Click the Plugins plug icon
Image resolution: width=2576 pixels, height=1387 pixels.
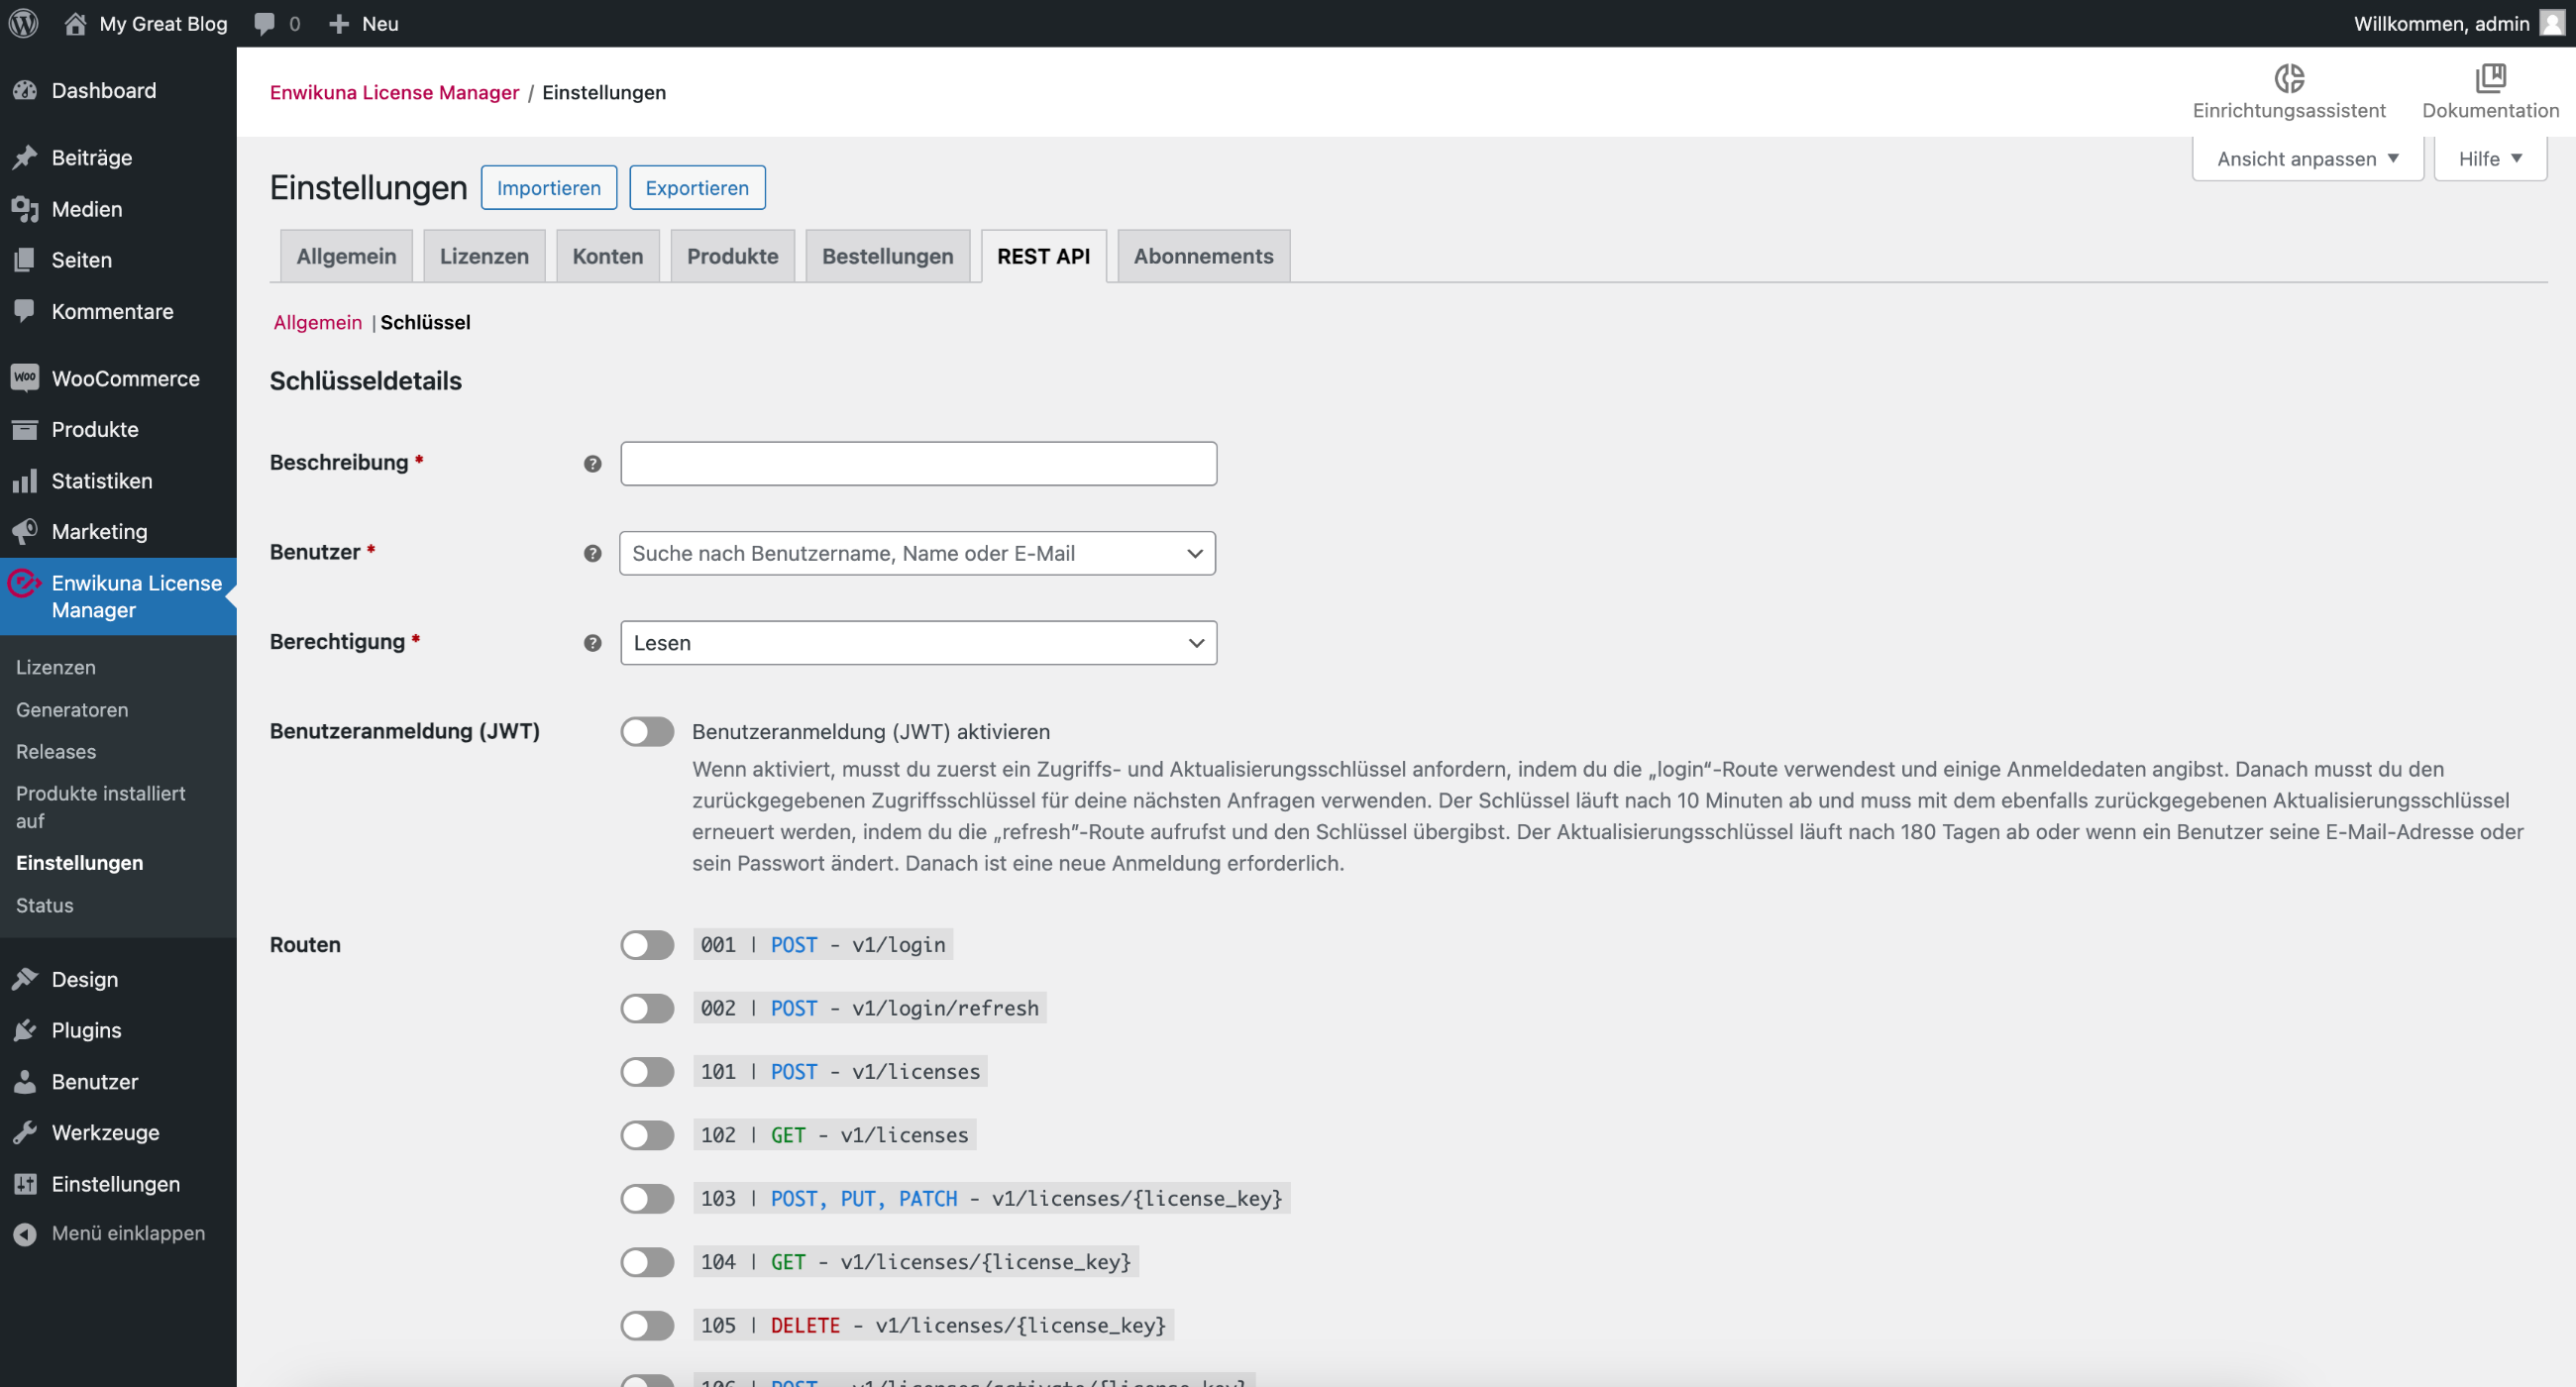pyautogui.click(x=25, y=1031)
